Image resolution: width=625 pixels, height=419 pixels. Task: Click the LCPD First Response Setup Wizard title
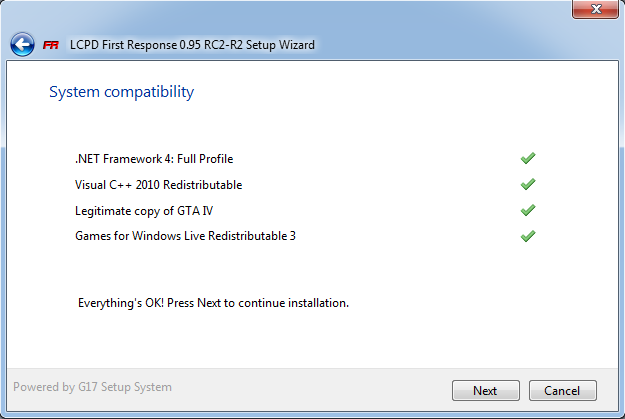coord(192,45)
